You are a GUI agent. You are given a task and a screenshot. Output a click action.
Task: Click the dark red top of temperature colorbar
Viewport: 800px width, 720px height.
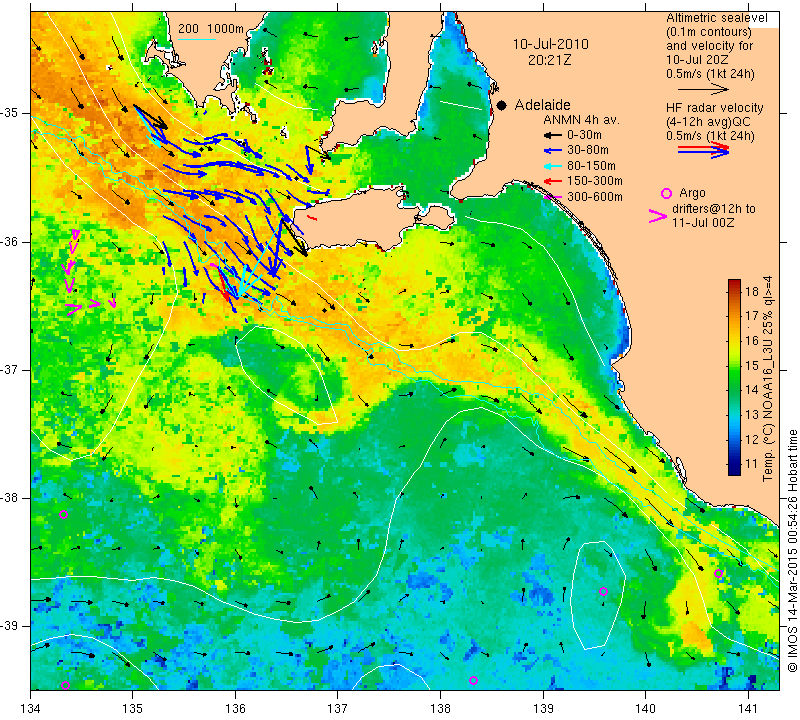pyautogui.click(x=734, y=284)
